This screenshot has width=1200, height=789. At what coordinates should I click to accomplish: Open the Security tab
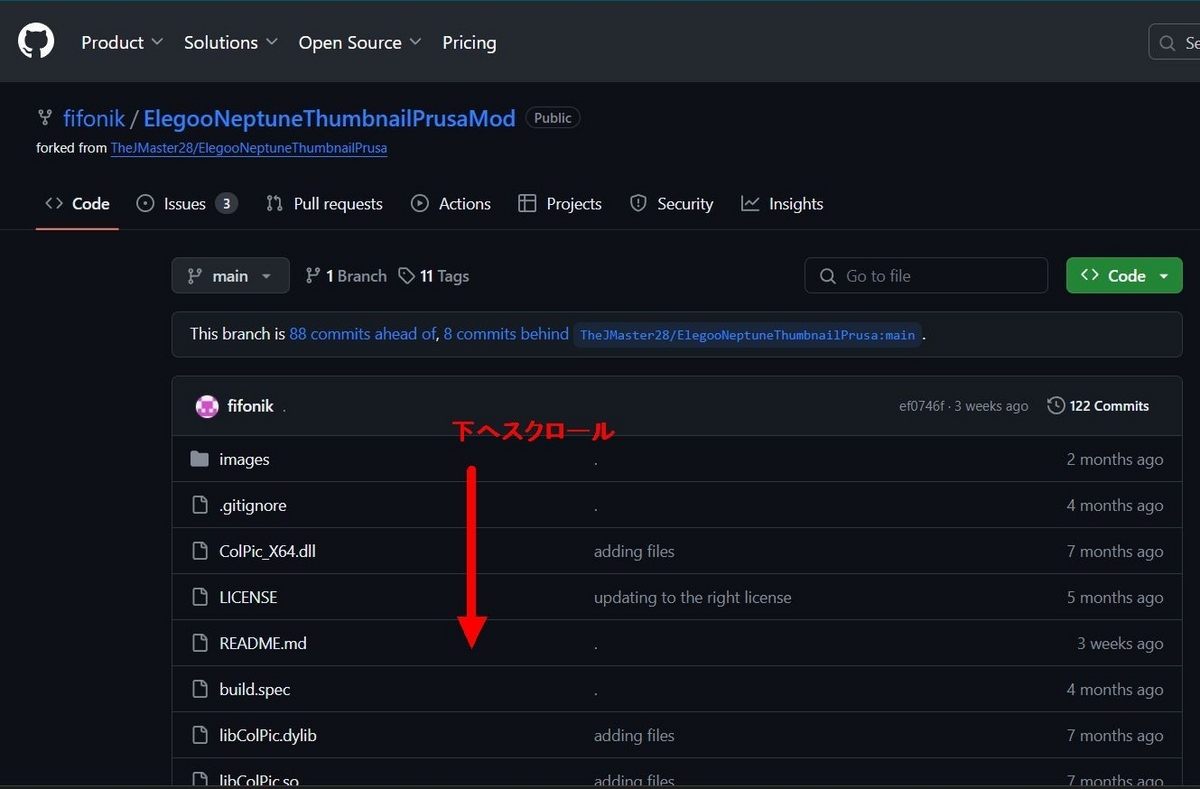coord(671,204)
